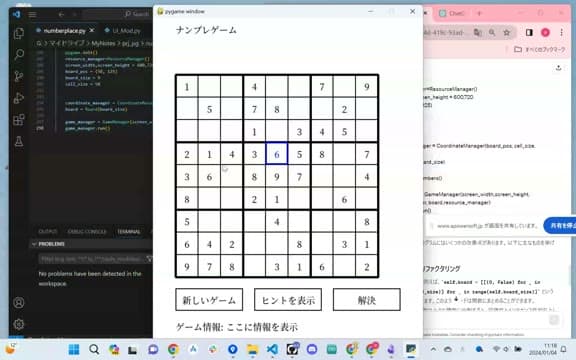Open the DEBUG CONSOLE panel tab
The height and width of the screenshot is (360, 576).
87,231
